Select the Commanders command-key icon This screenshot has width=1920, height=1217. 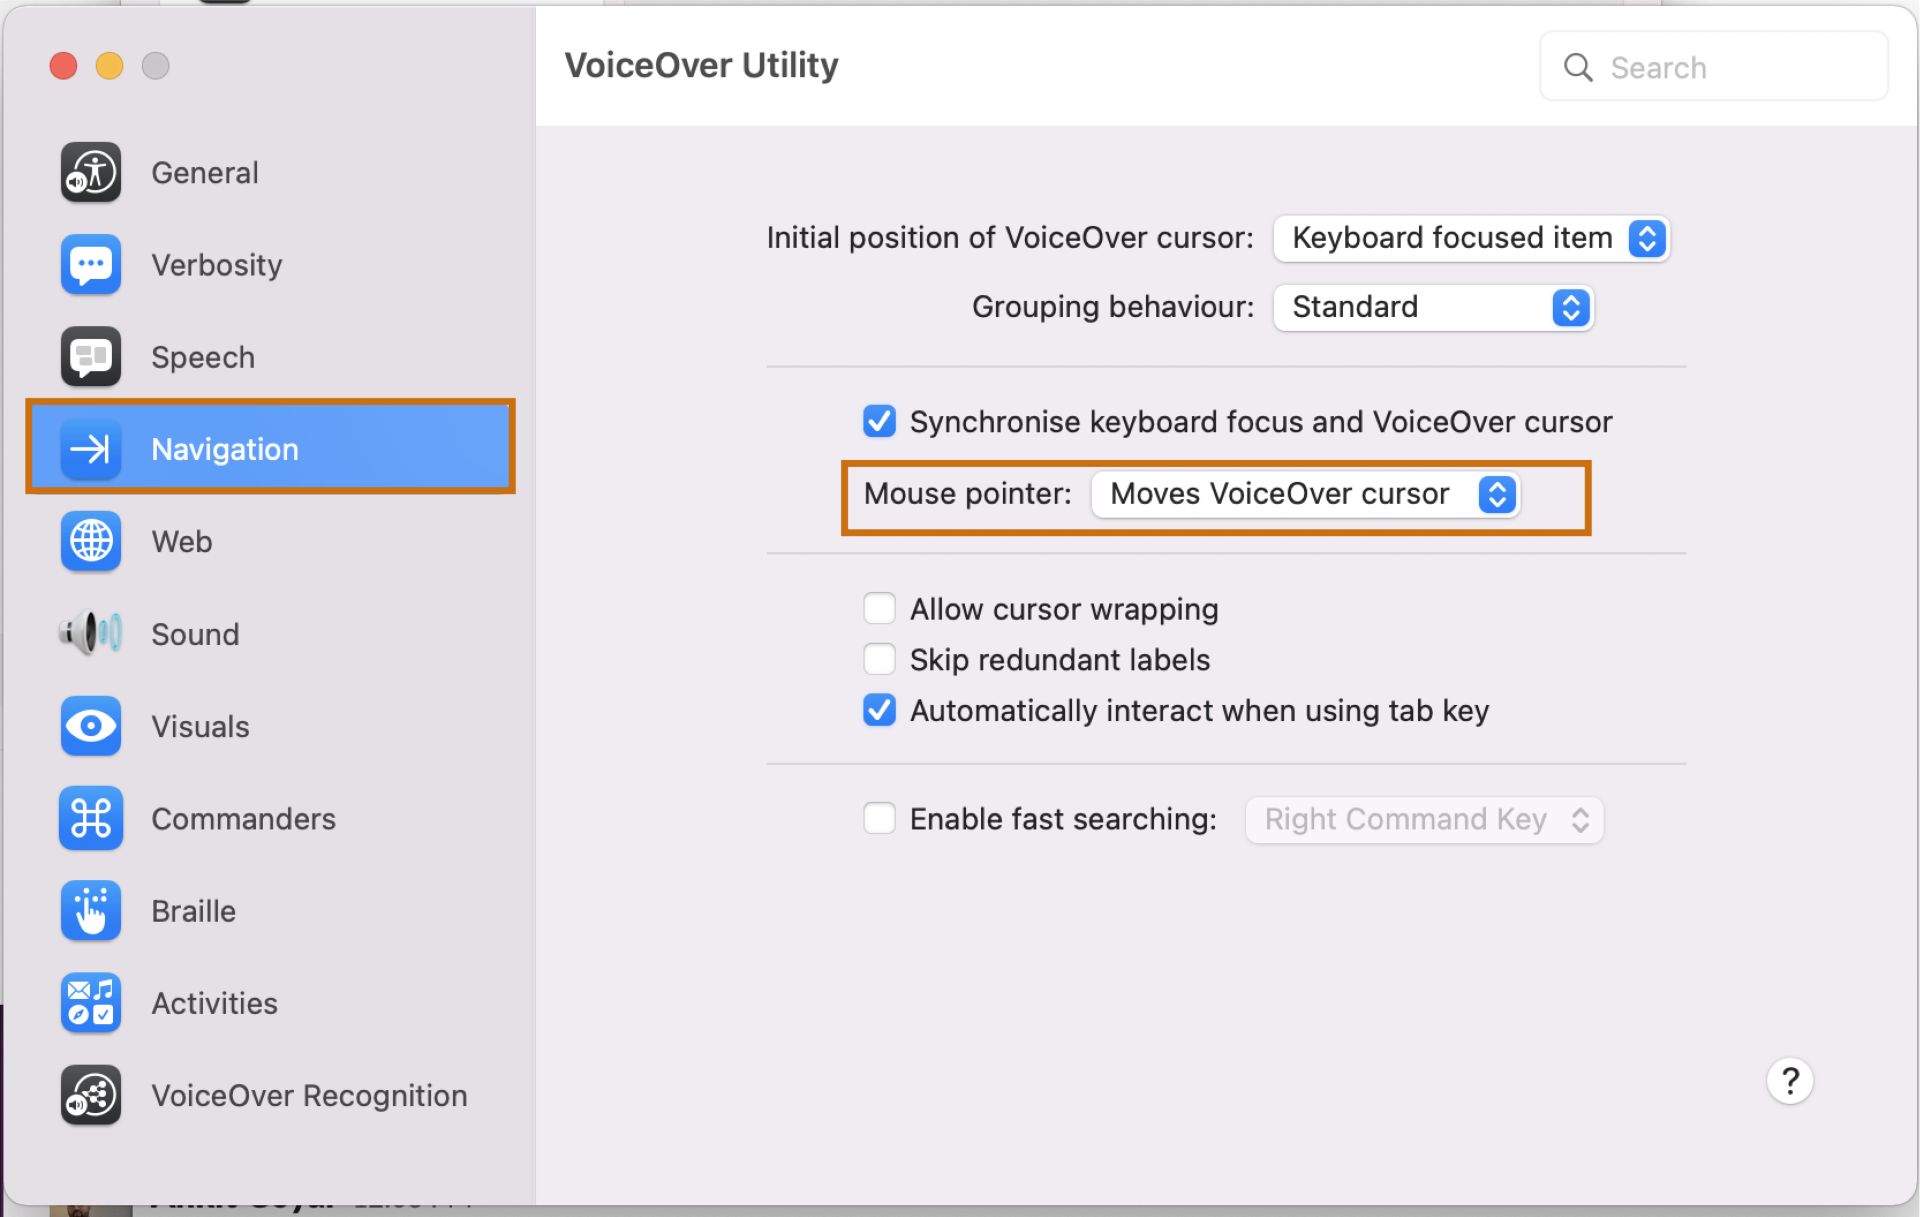[x=90, y=818]
